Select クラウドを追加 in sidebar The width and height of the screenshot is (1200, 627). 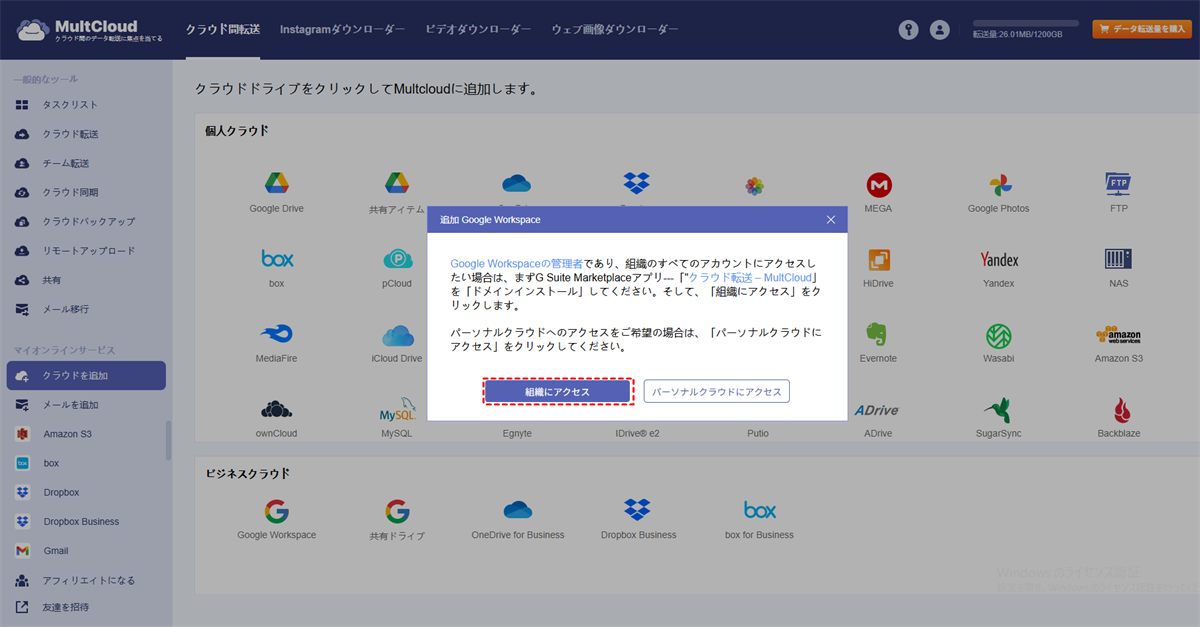tap(86, 376)
